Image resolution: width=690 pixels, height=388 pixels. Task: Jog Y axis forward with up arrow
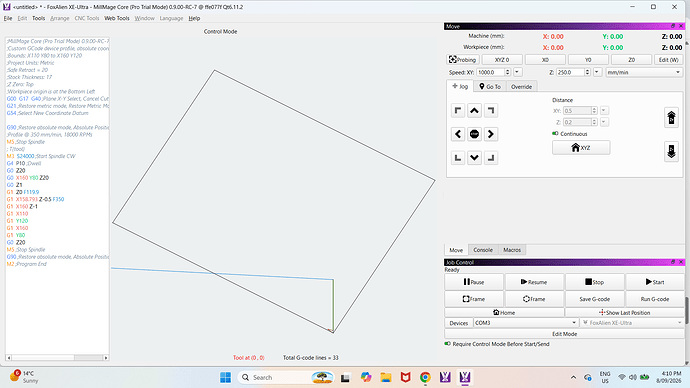[474, 110]
